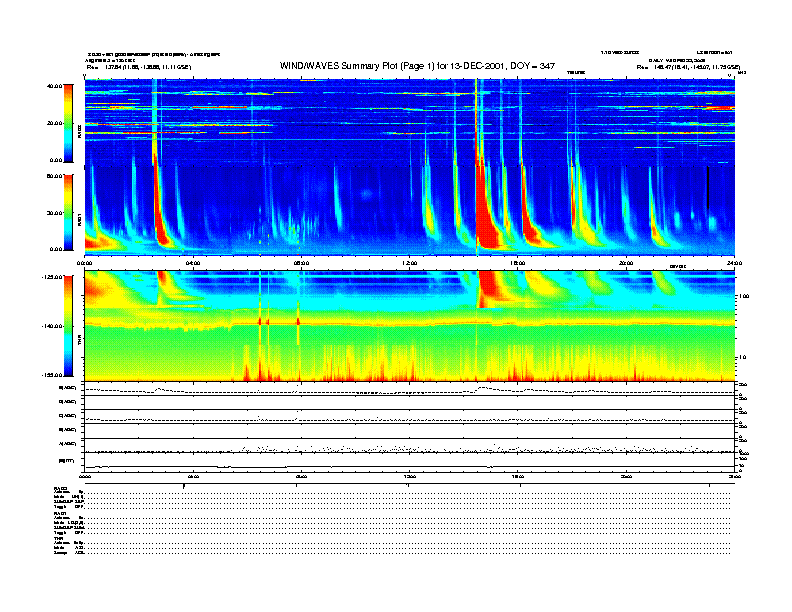Screen dimensions: 792x612
Task: Click the 40.00 value on top color scale
Action: pyautogui.click(x=54, y=87)
